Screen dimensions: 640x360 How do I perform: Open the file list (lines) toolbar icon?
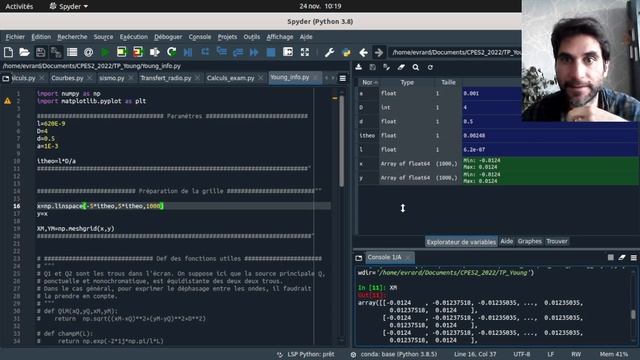[72, 52]
